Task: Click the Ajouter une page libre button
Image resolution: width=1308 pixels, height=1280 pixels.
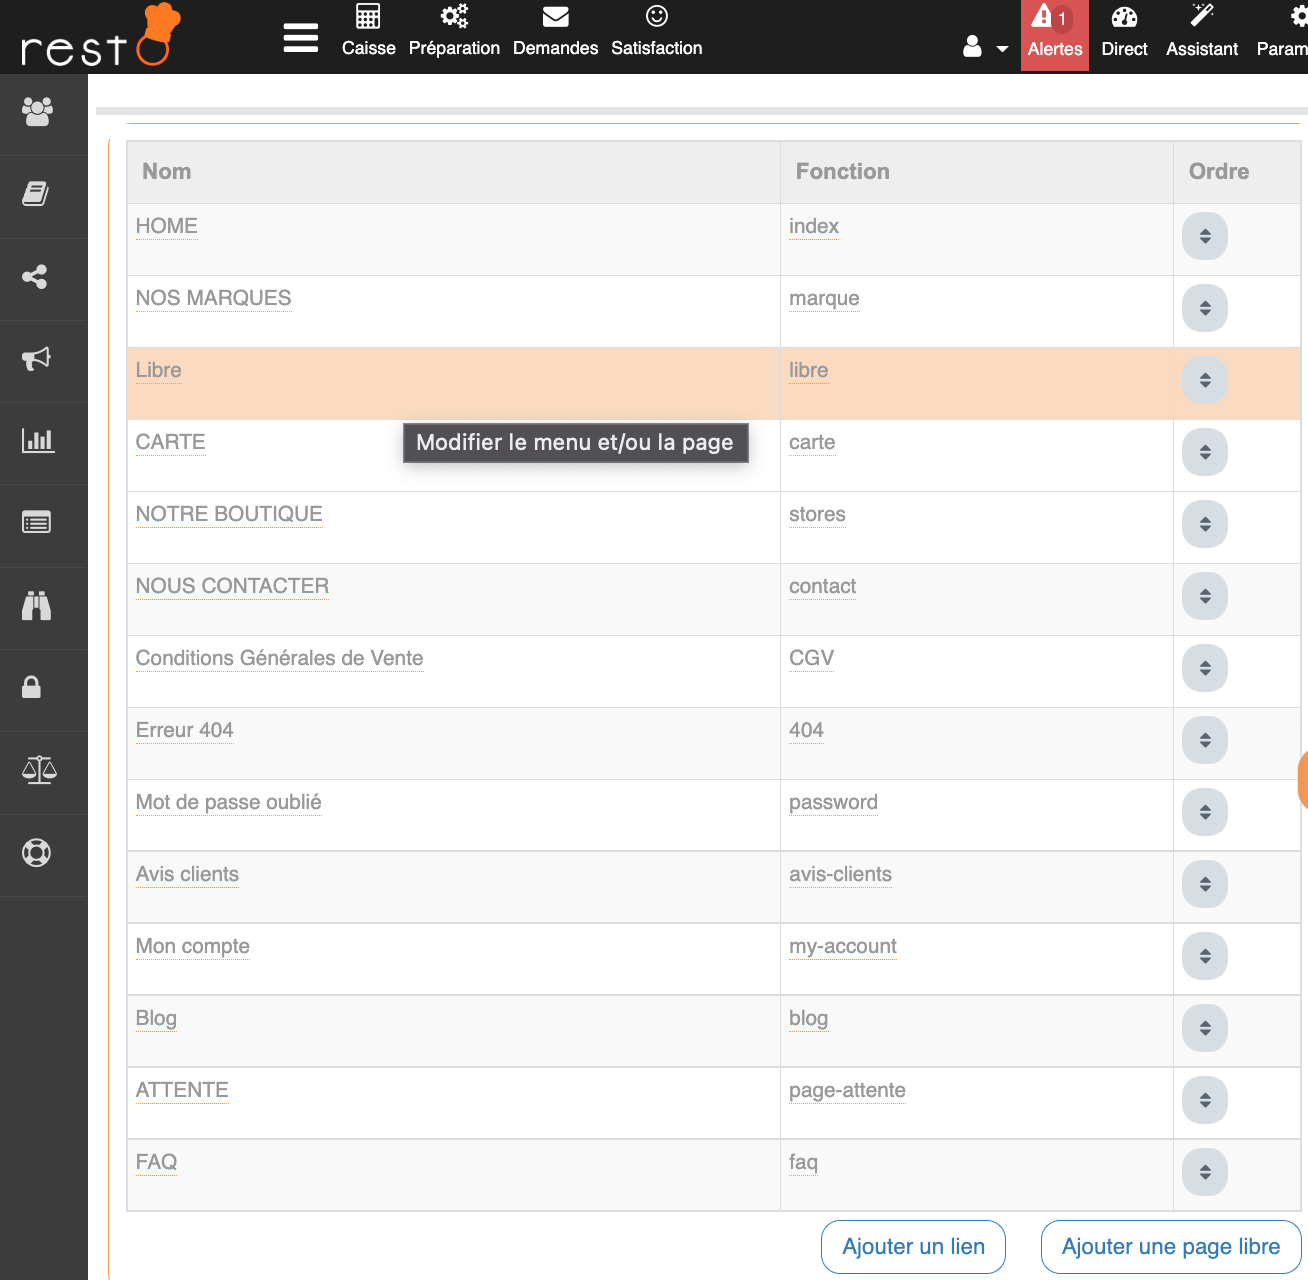Action: coord(1170,1247)
